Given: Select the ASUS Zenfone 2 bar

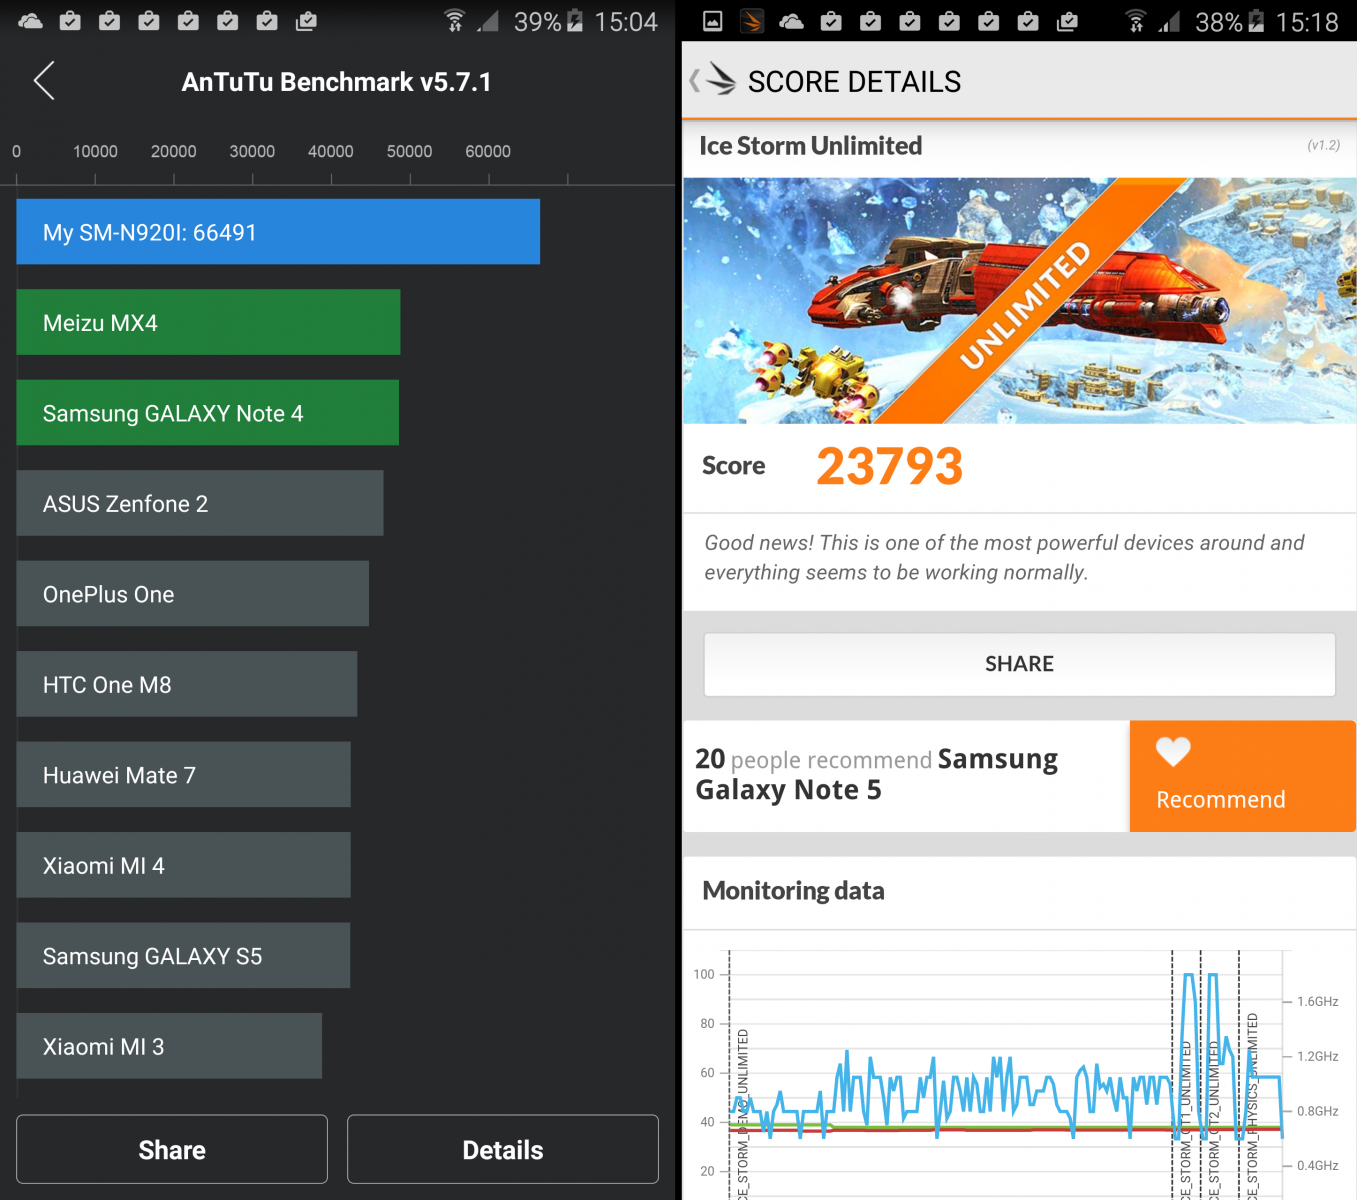Looking at the screenshot, I should 200,503.
